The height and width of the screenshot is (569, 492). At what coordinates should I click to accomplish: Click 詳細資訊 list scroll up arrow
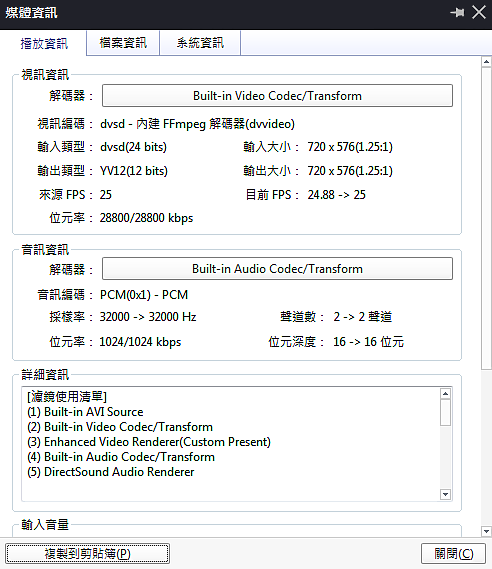coord(446,394)
